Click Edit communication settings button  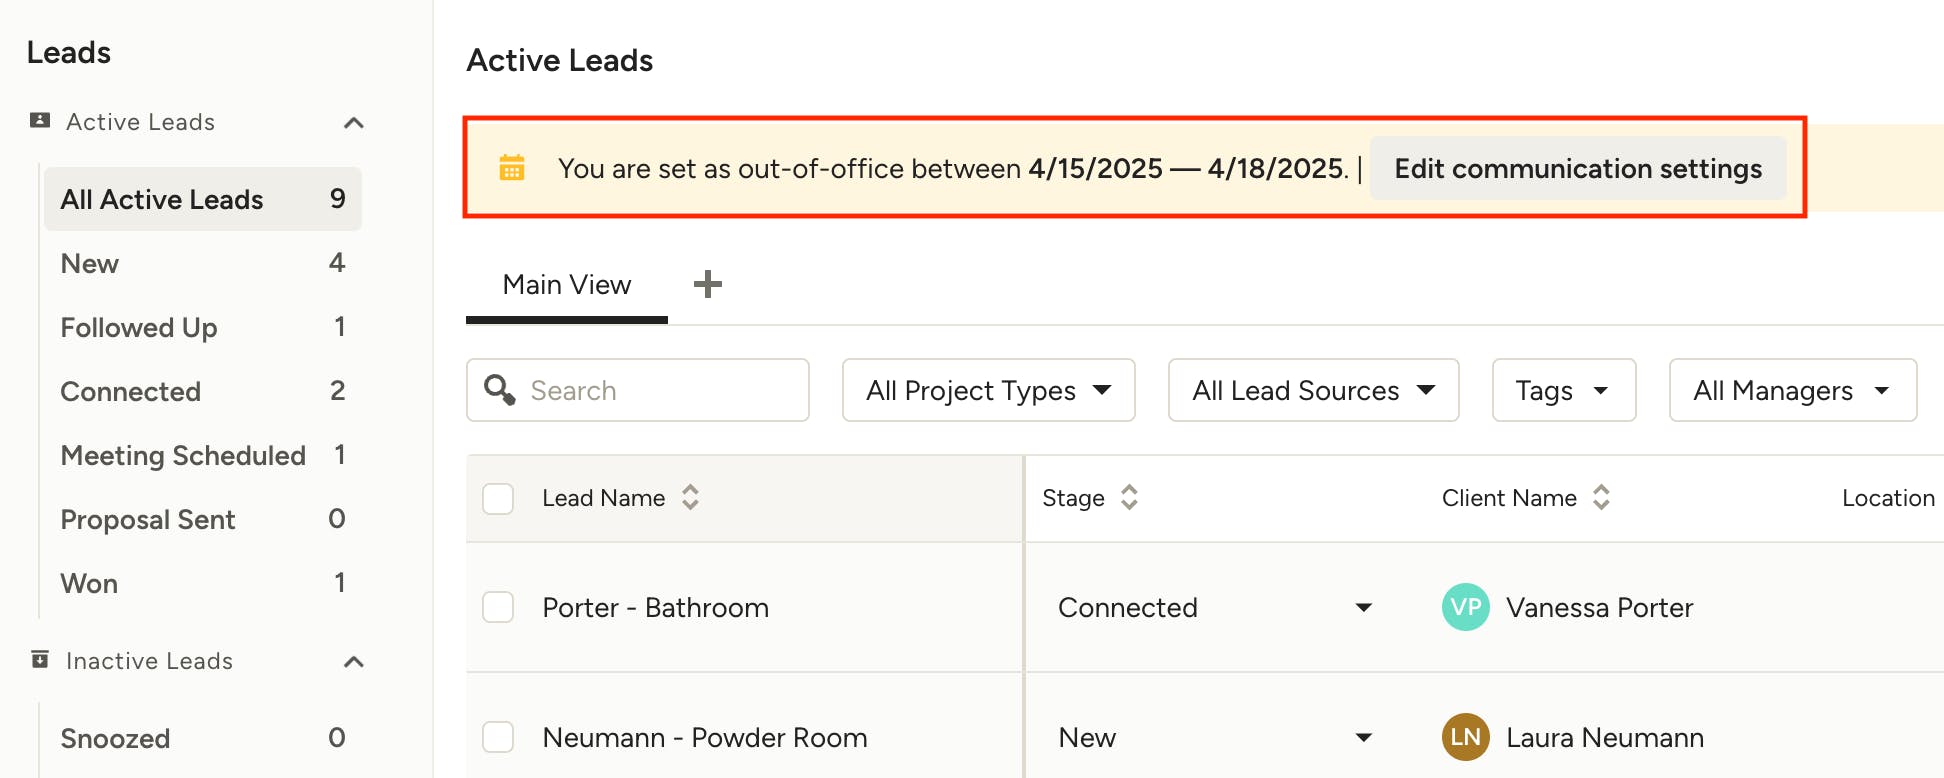[x=1577, y=169]
